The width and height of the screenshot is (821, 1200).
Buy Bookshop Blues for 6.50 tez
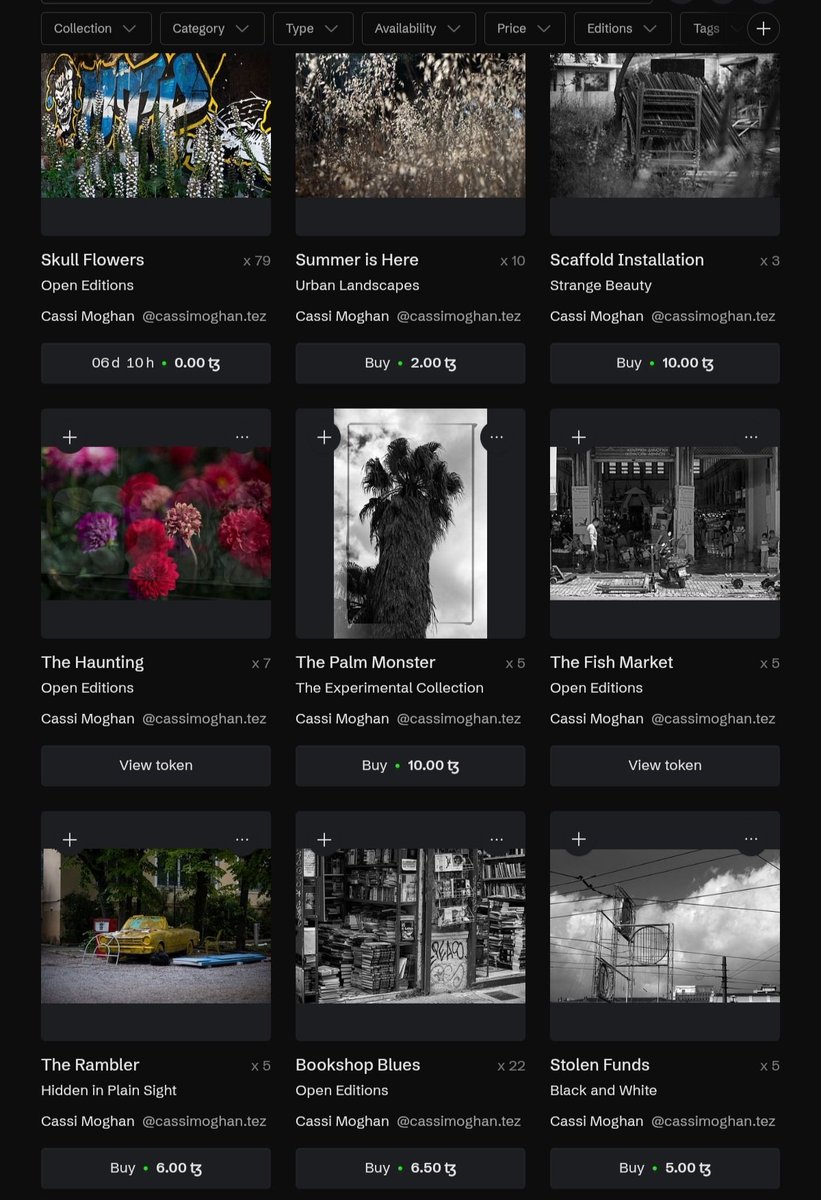410,1168
